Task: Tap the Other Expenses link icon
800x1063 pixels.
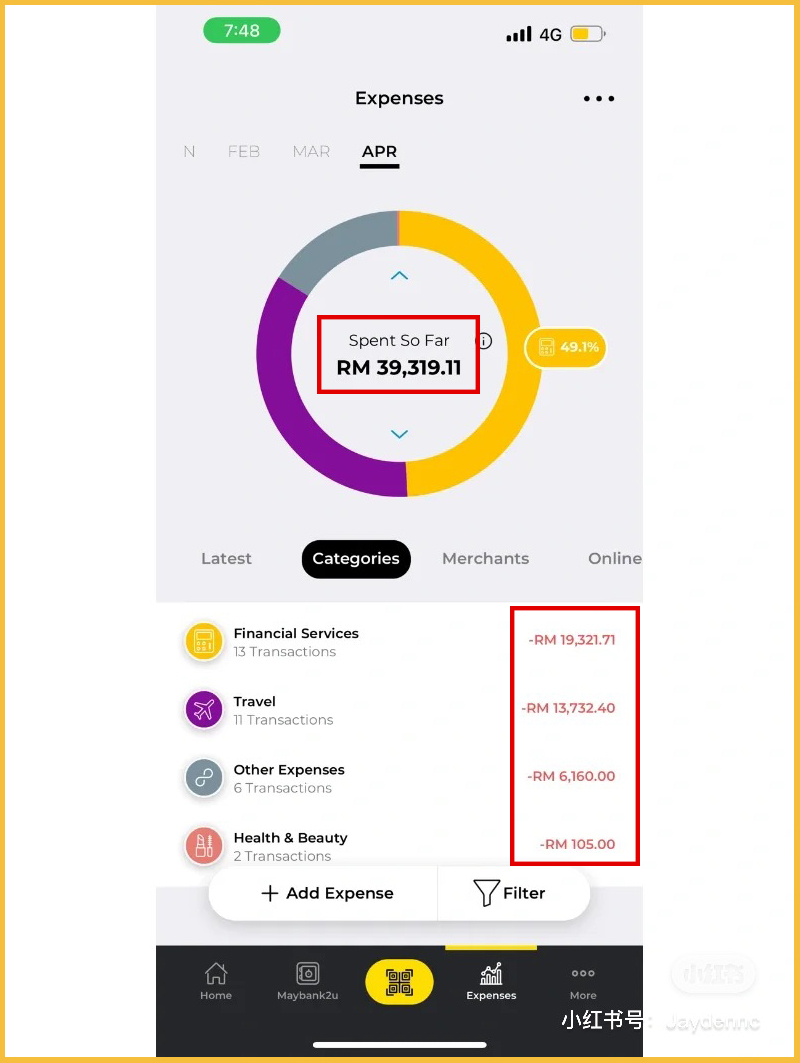Action: pyautogui.click(x=204, y=778)
